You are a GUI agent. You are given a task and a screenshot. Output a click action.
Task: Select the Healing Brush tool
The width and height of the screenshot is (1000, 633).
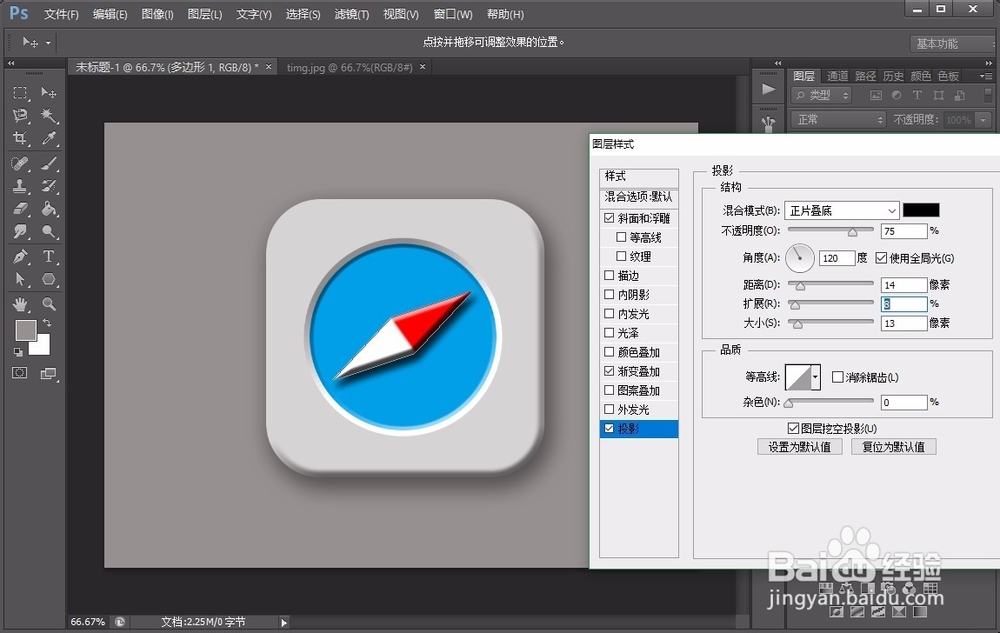[20, 164]
